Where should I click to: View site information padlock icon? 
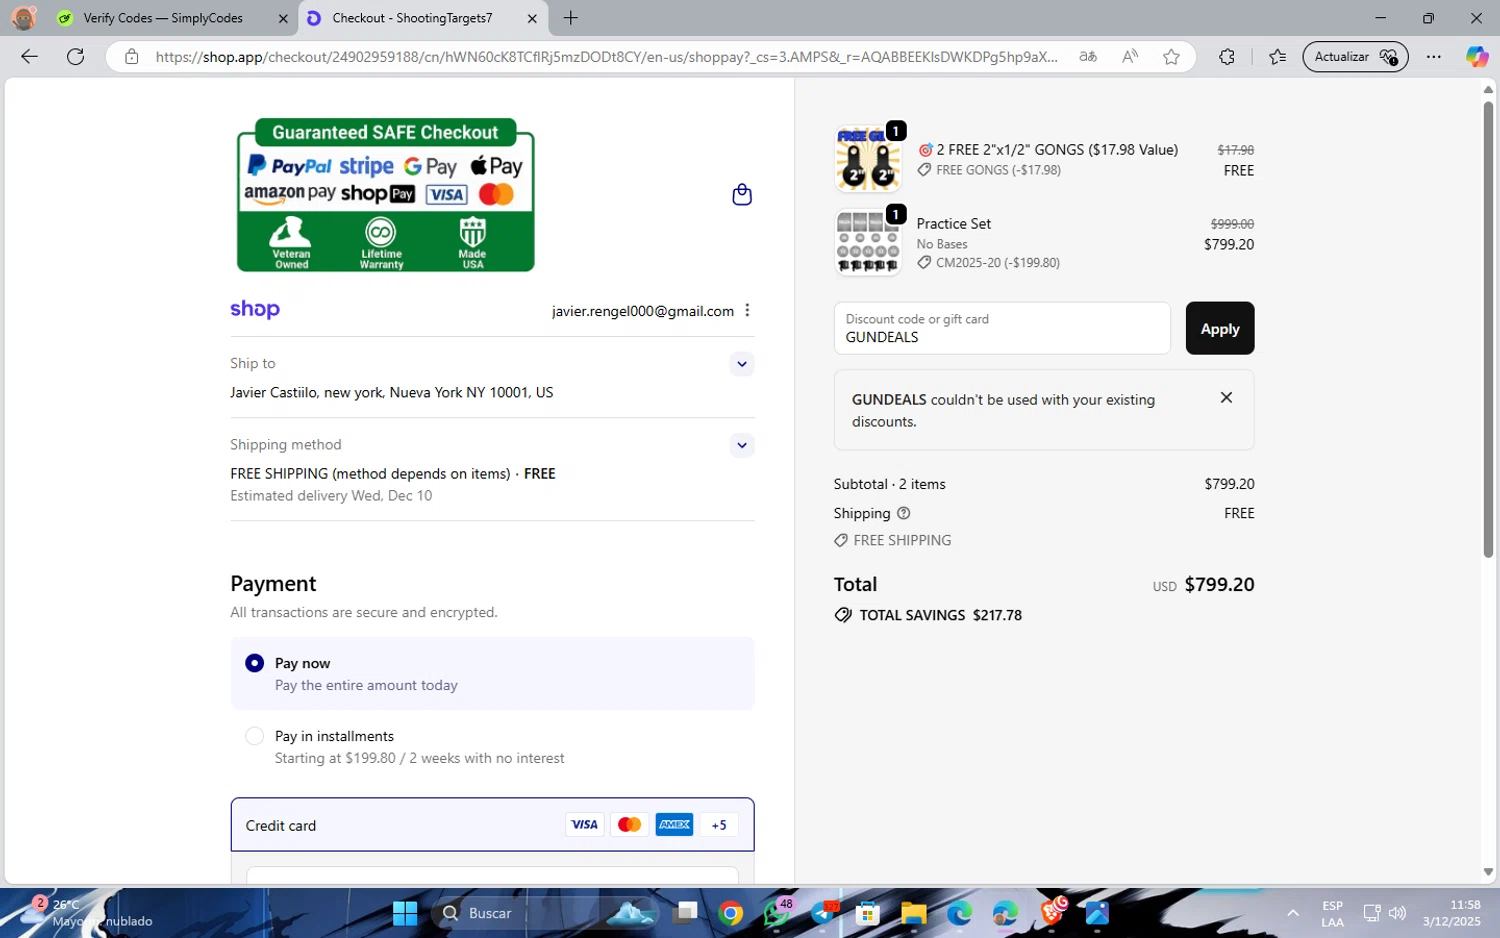point(131,57)
